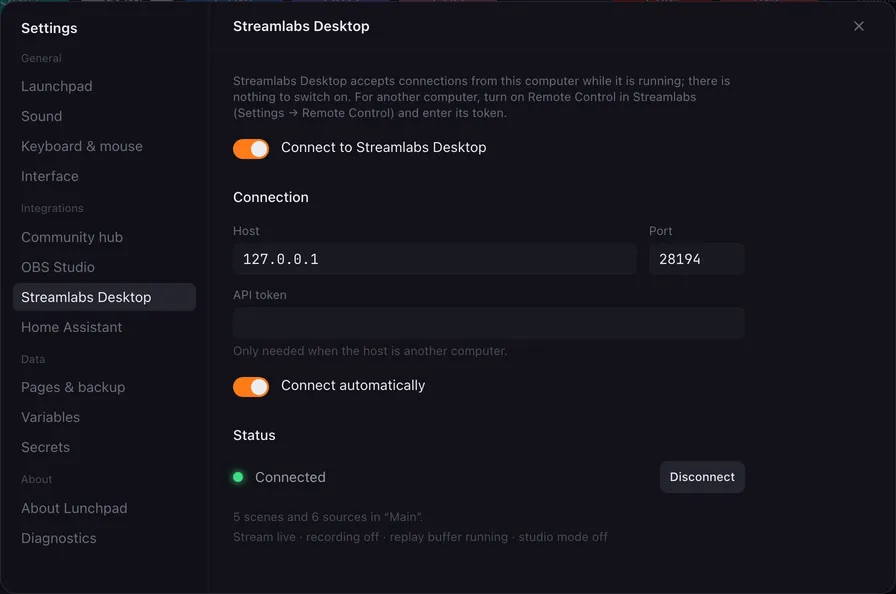896x594 pixels.
Task: Select OBS Studio integration settings
Action: tap(104, 267)
